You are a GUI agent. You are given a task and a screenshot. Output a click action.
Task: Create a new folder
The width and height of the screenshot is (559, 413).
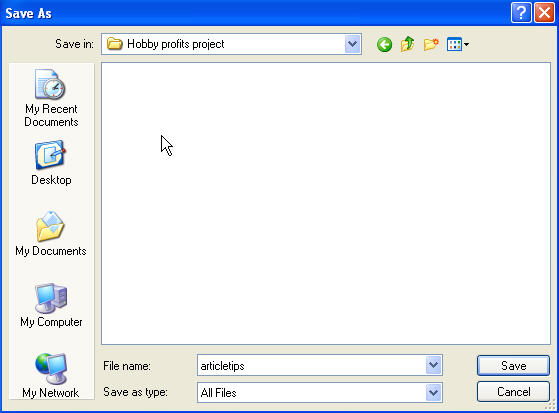[x=431, y=45]
